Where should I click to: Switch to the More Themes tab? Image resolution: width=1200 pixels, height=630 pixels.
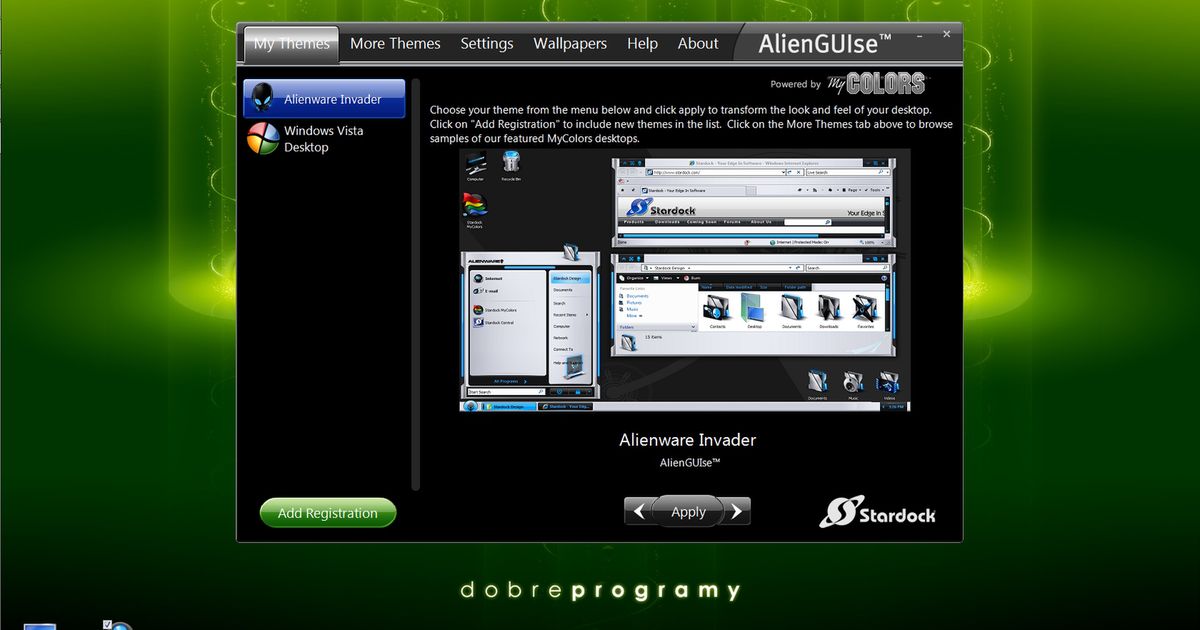[x=395, y=44]
